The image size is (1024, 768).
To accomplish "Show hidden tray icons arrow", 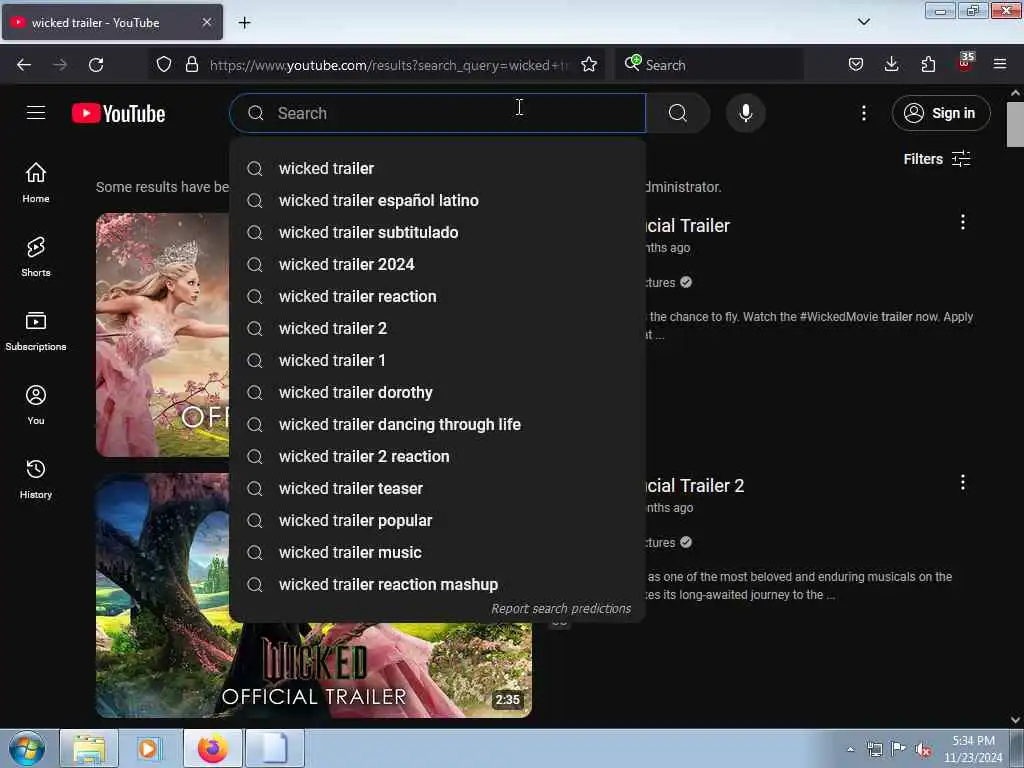I will point(850,750).
